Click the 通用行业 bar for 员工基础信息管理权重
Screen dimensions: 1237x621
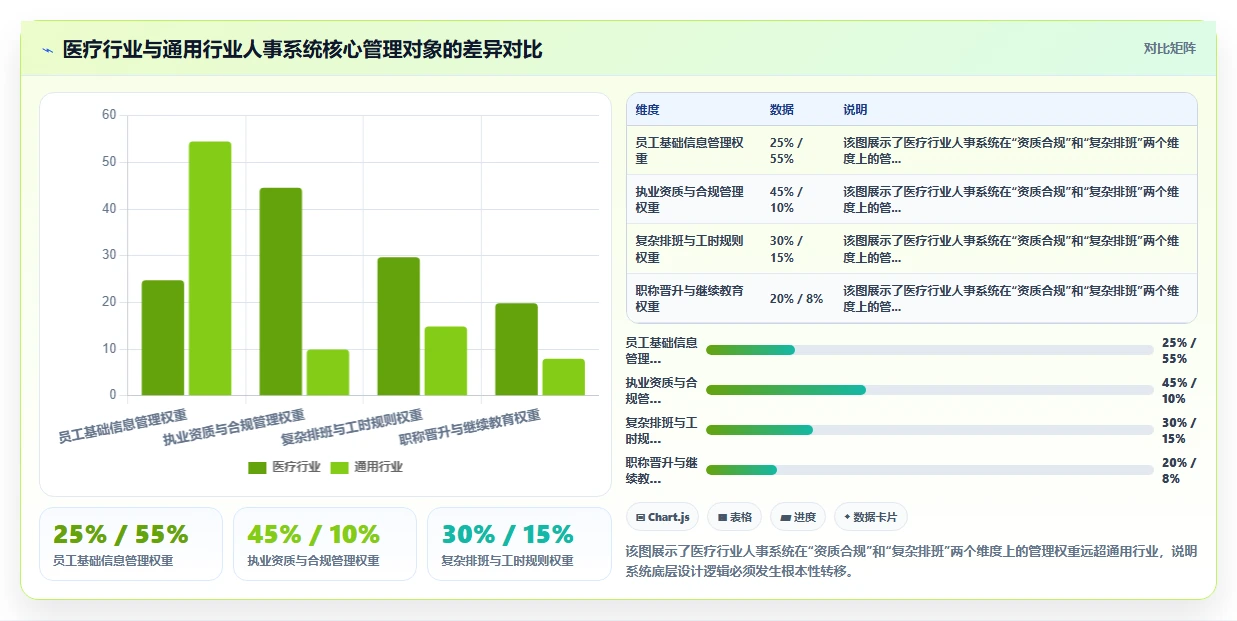tap(210, 268)
